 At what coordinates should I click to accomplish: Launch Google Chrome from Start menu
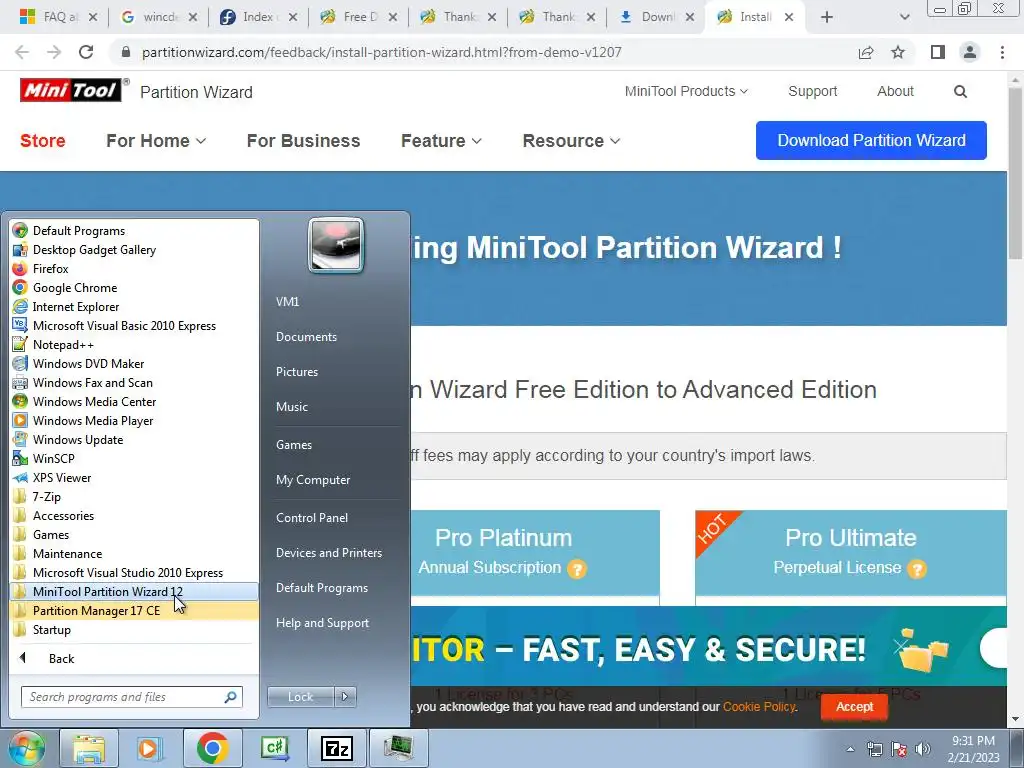click(134, 287)
